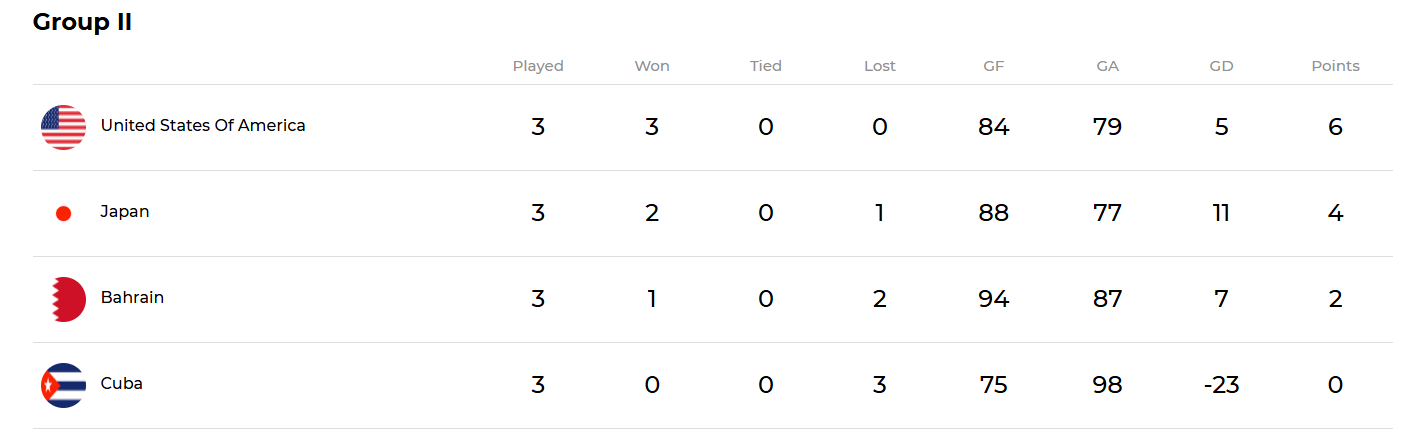Open the Japan team link
This screenshot has height=433, width=1406.
coord(125,212)
